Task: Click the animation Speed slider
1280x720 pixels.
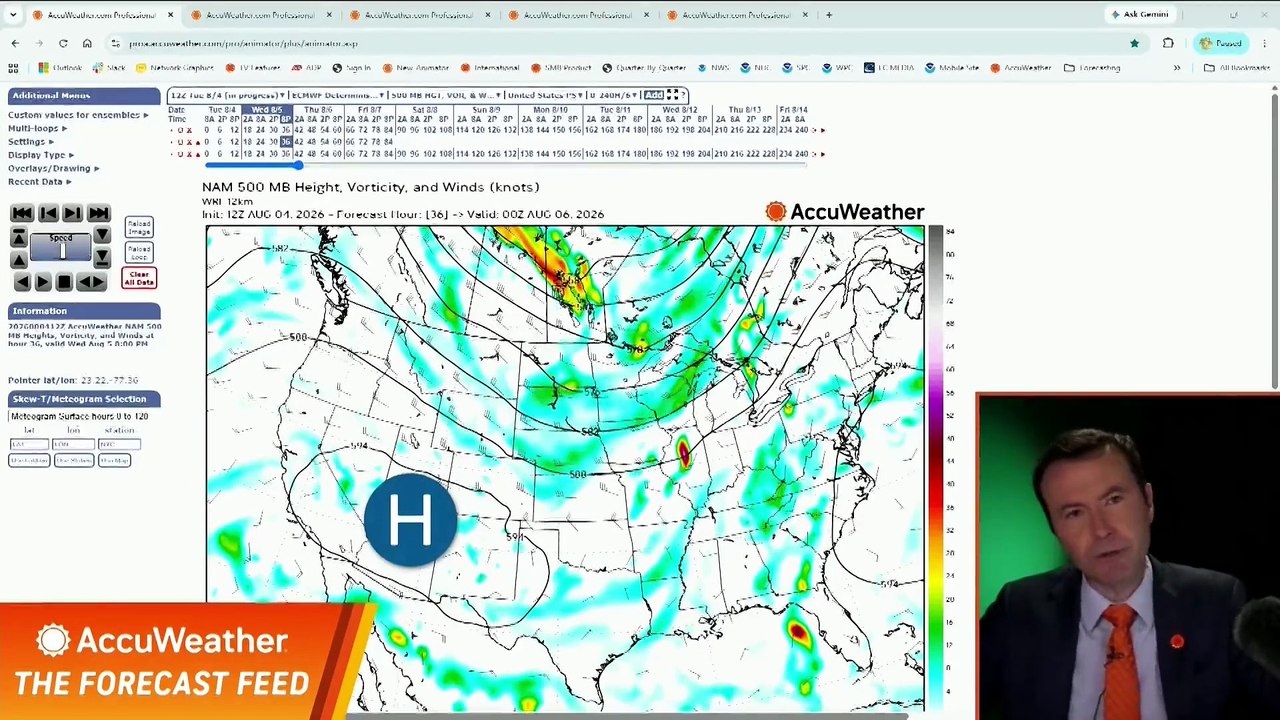Action: (x=61, y=247)
